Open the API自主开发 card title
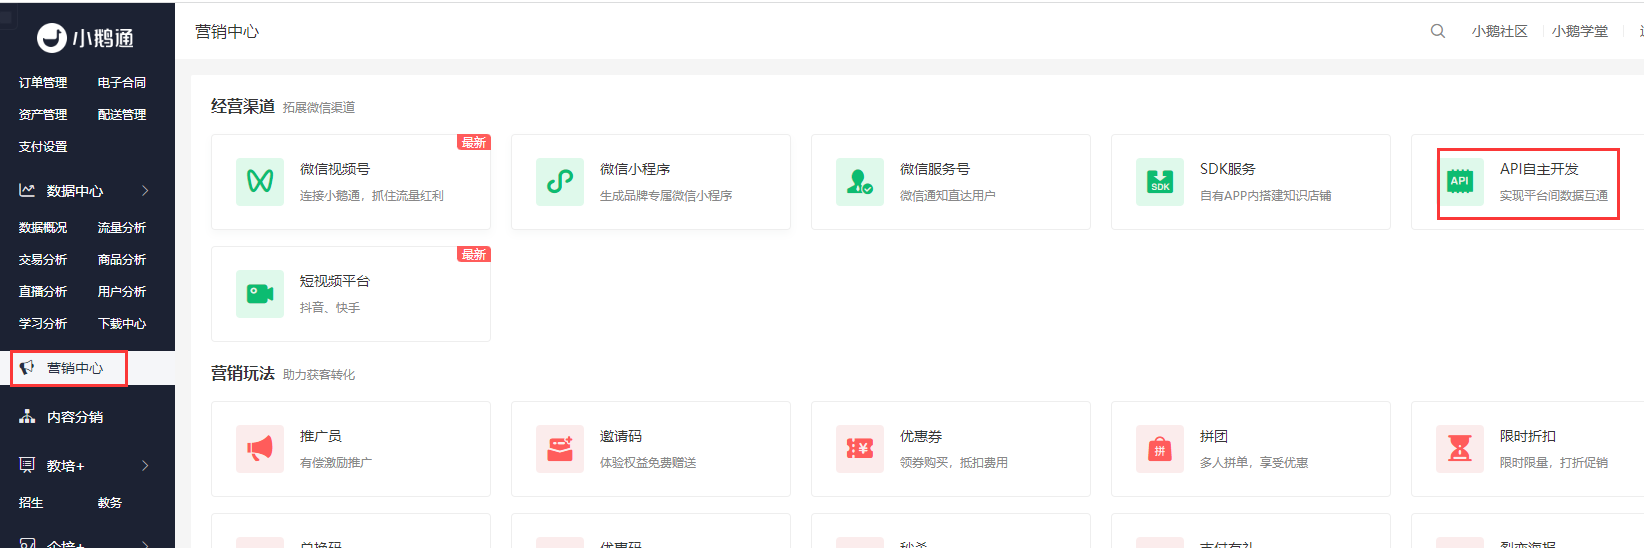 [x=1539, y=169]
